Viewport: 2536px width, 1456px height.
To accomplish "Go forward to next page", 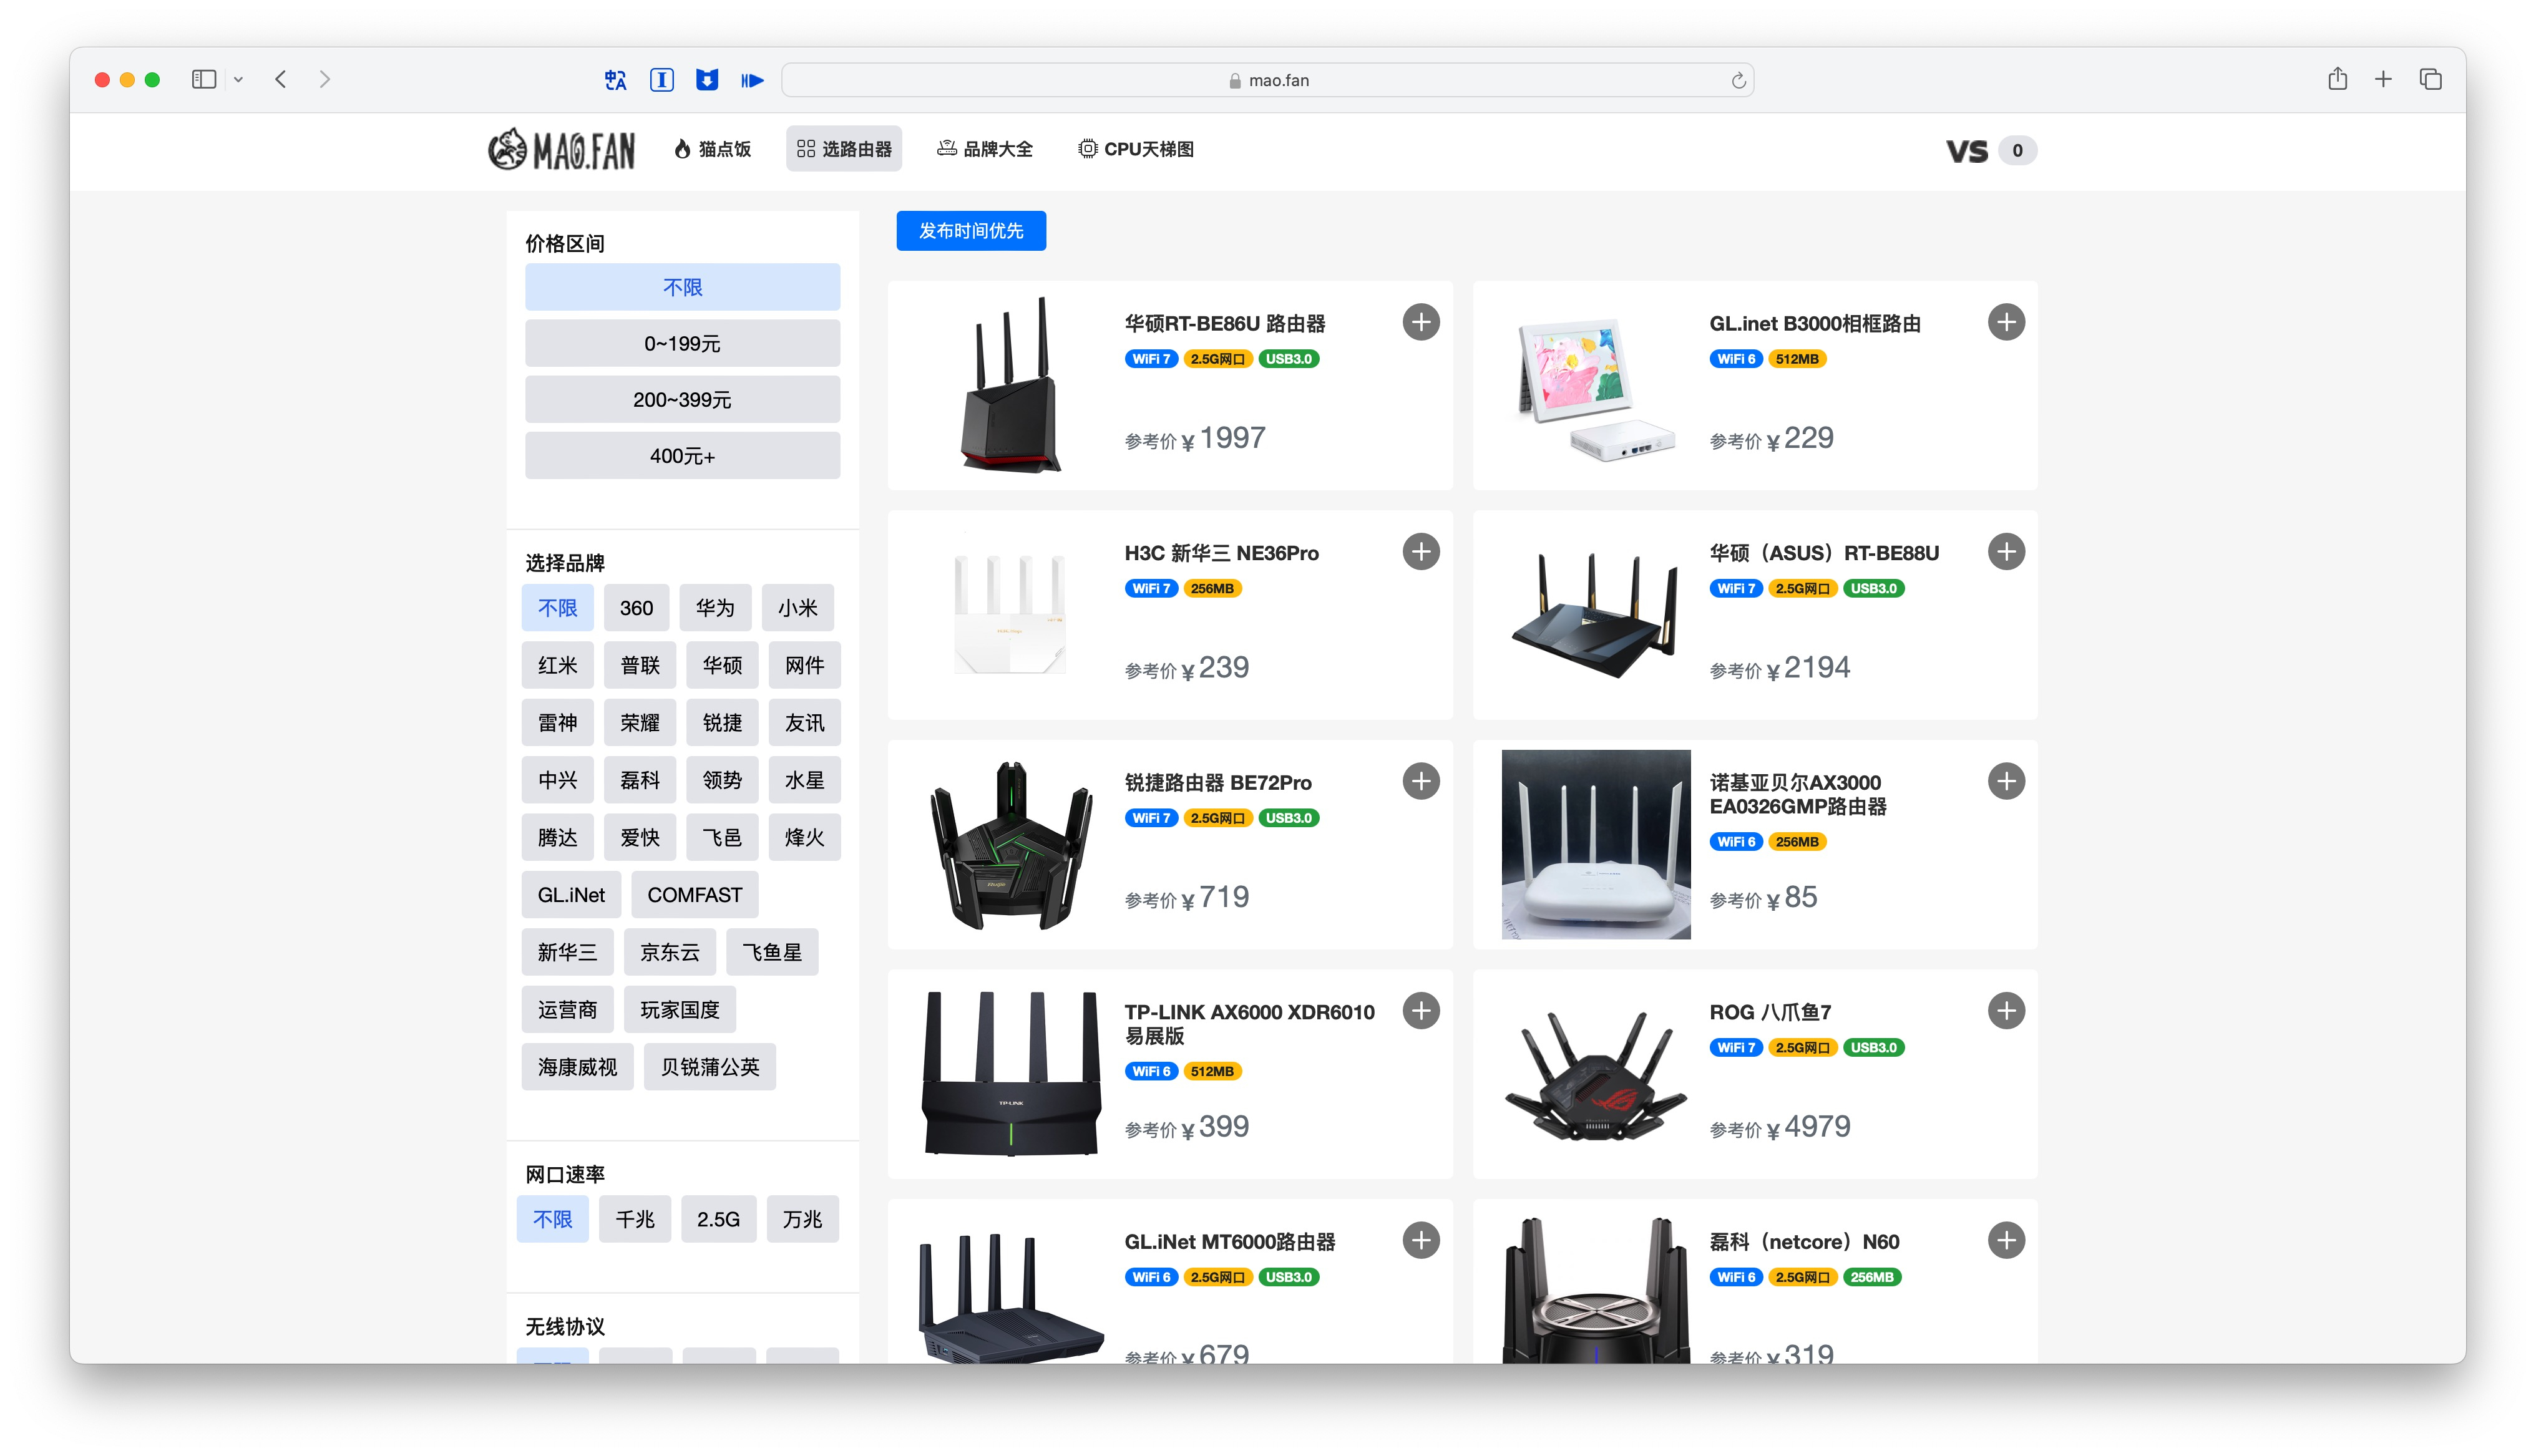I will [x=324, y=79].
